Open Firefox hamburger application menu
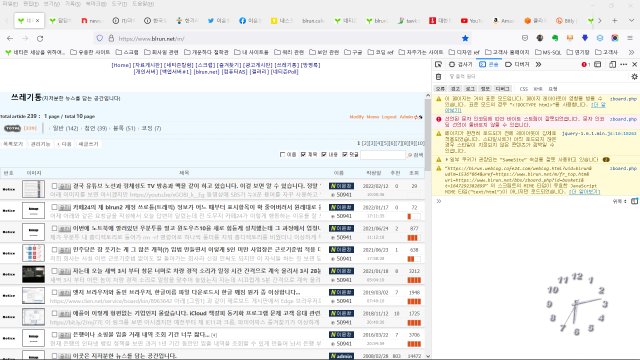Viewport: 640px width, 360px height. point(630,38)
